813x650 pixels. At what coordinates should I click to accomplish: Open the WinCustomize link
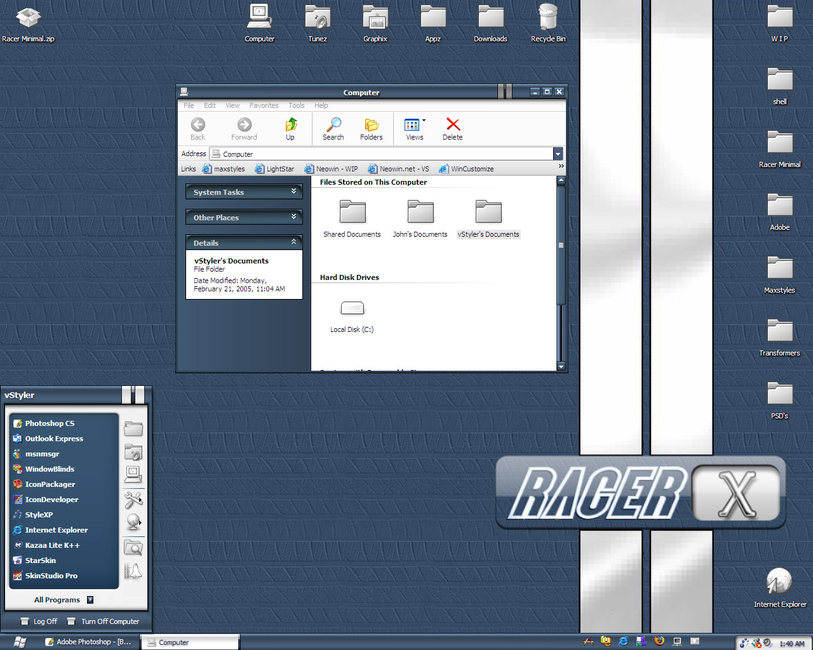466,169
